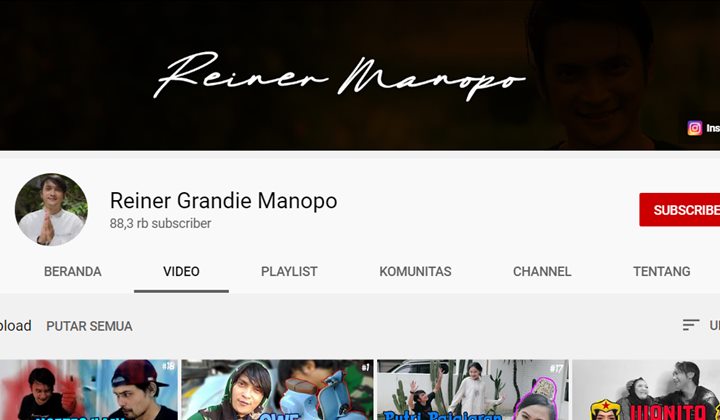Image resolution: width=720 pixels, height=420 pixels.
Task: Go to the KOMUNITAS tab
Action: click(415, 271)
